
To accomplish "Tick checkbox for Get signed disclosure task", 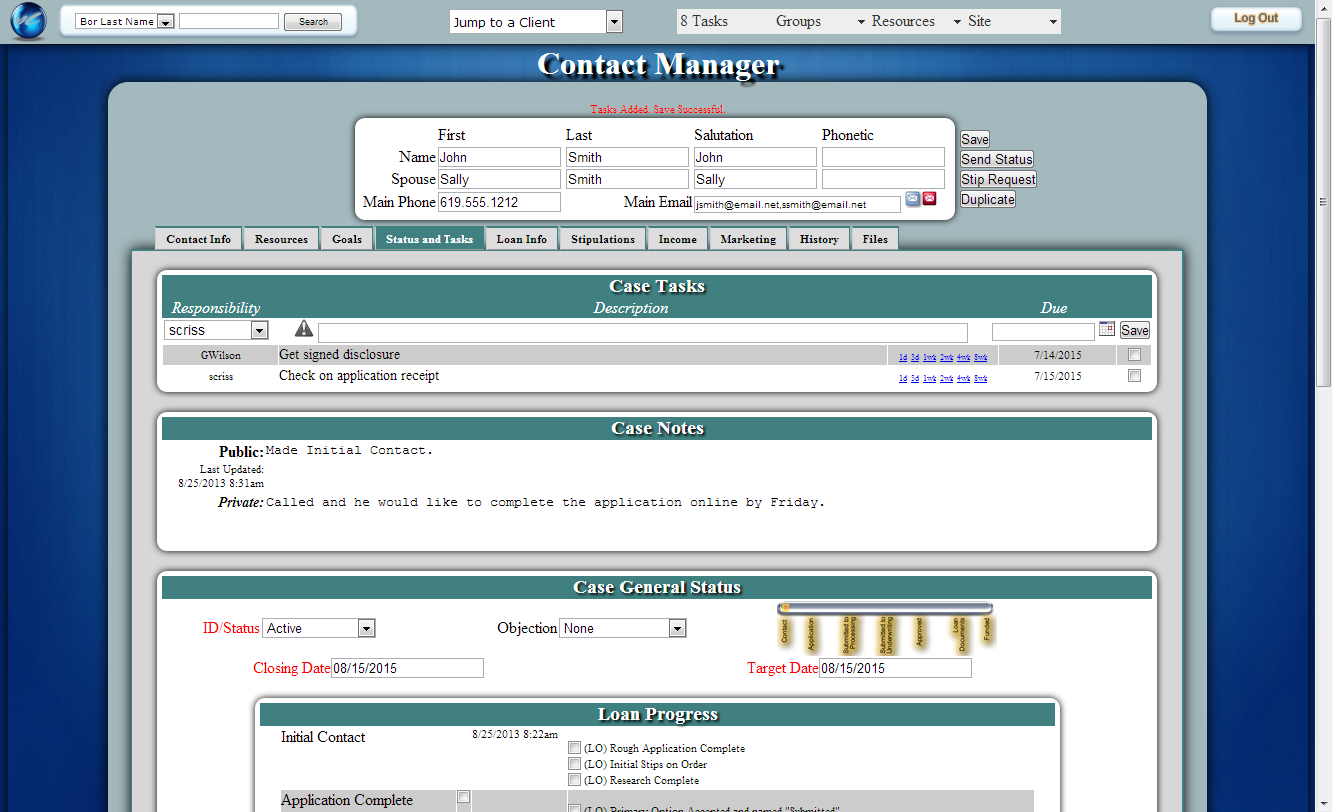I will pos(1134,355).
